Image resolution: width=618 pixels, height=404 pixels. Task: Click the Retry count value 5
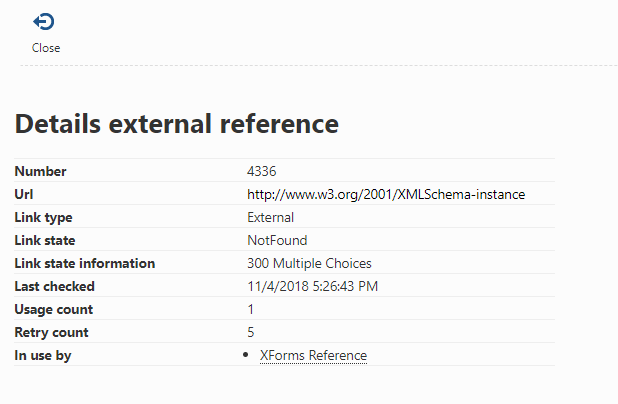point(251,332)
